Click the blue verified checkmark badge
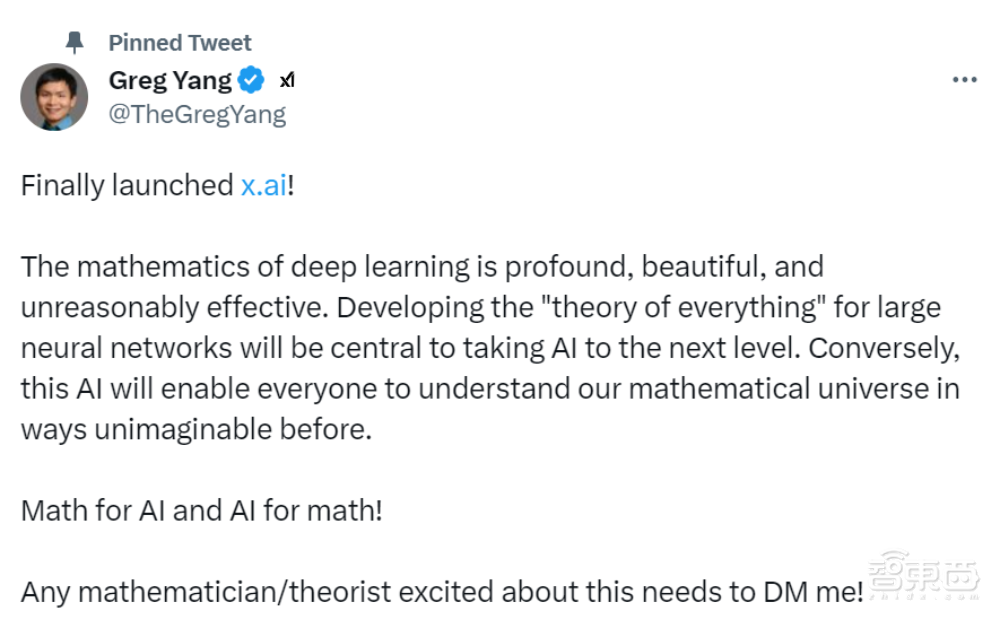The image size is (1000, 619). [251, 80]
